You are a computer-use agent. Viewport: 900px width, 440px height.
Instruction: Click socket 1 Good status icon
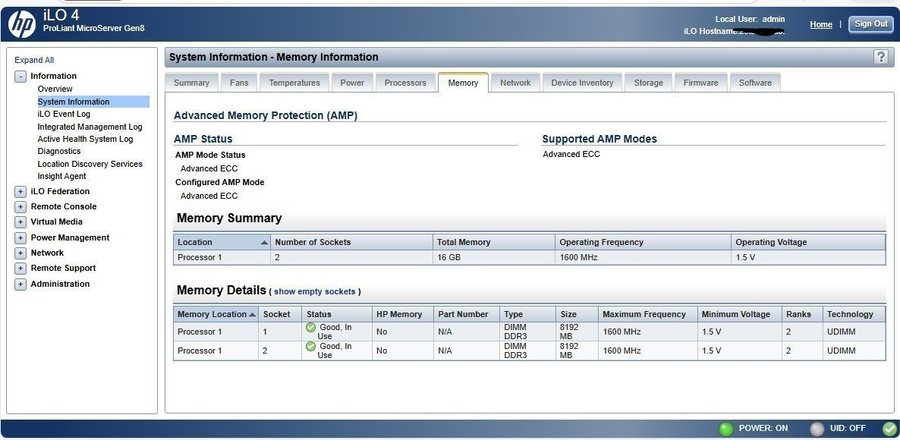[x=311, y=327]
